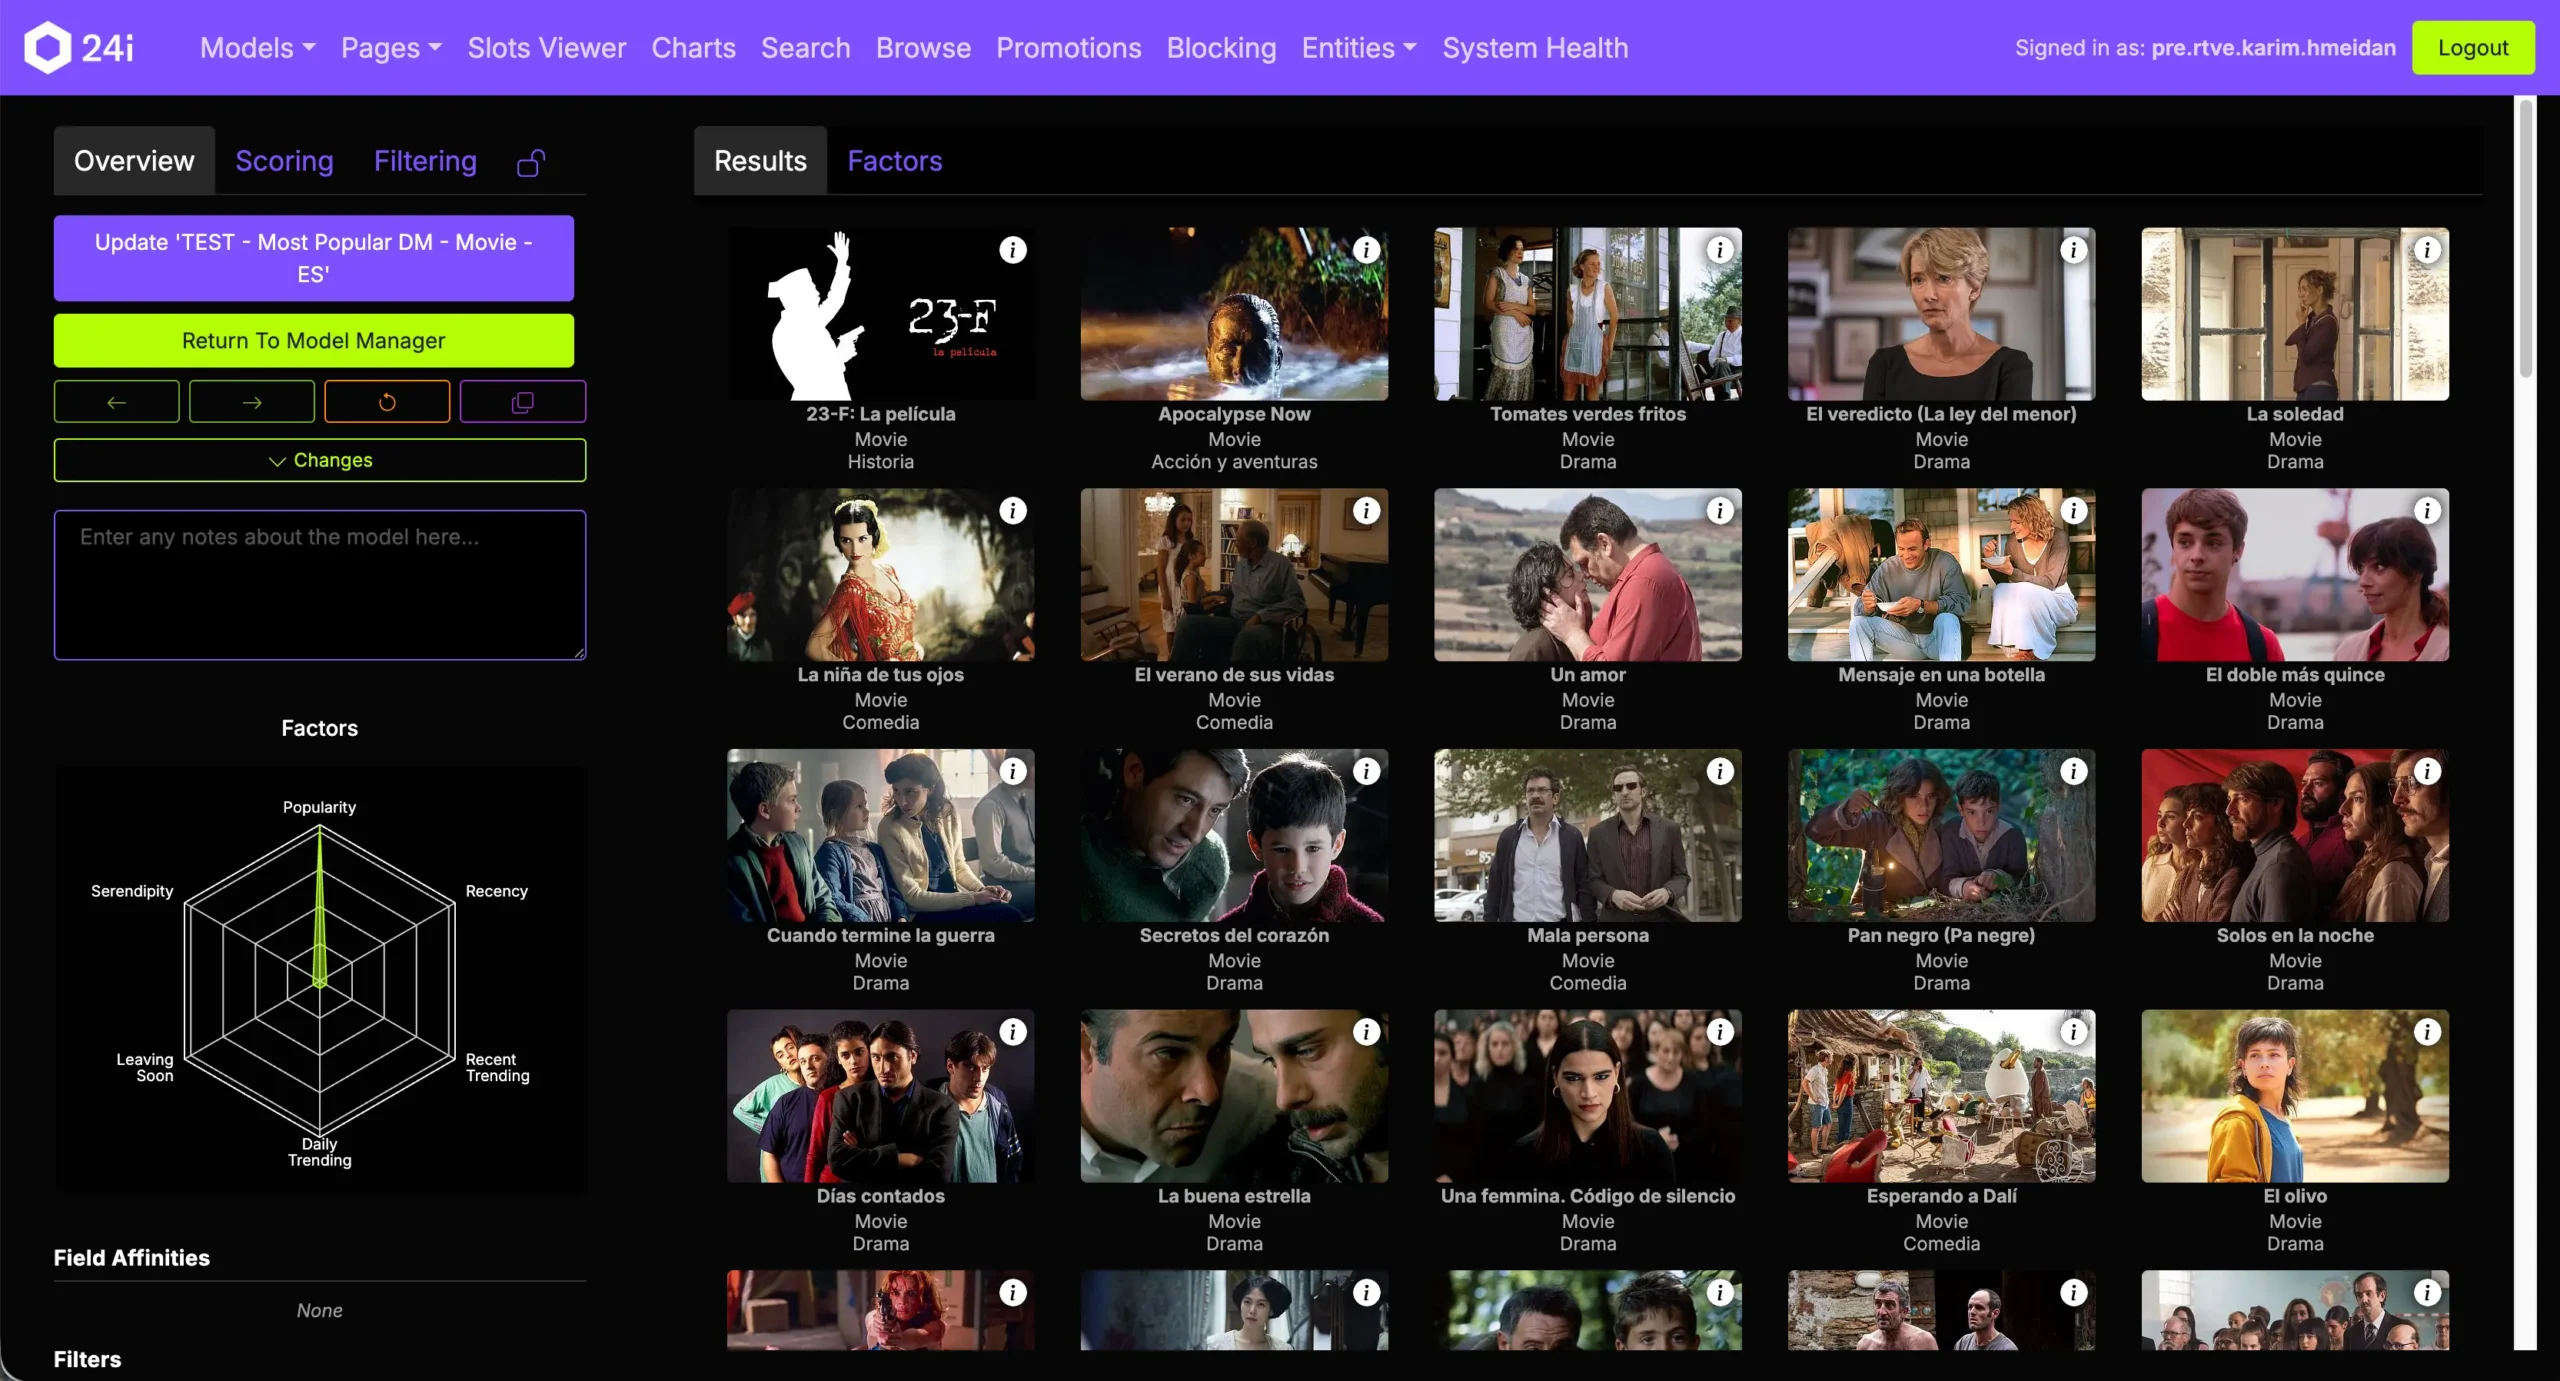
Task: Open info icon on El olivo
Action: coord(2427,1032)
